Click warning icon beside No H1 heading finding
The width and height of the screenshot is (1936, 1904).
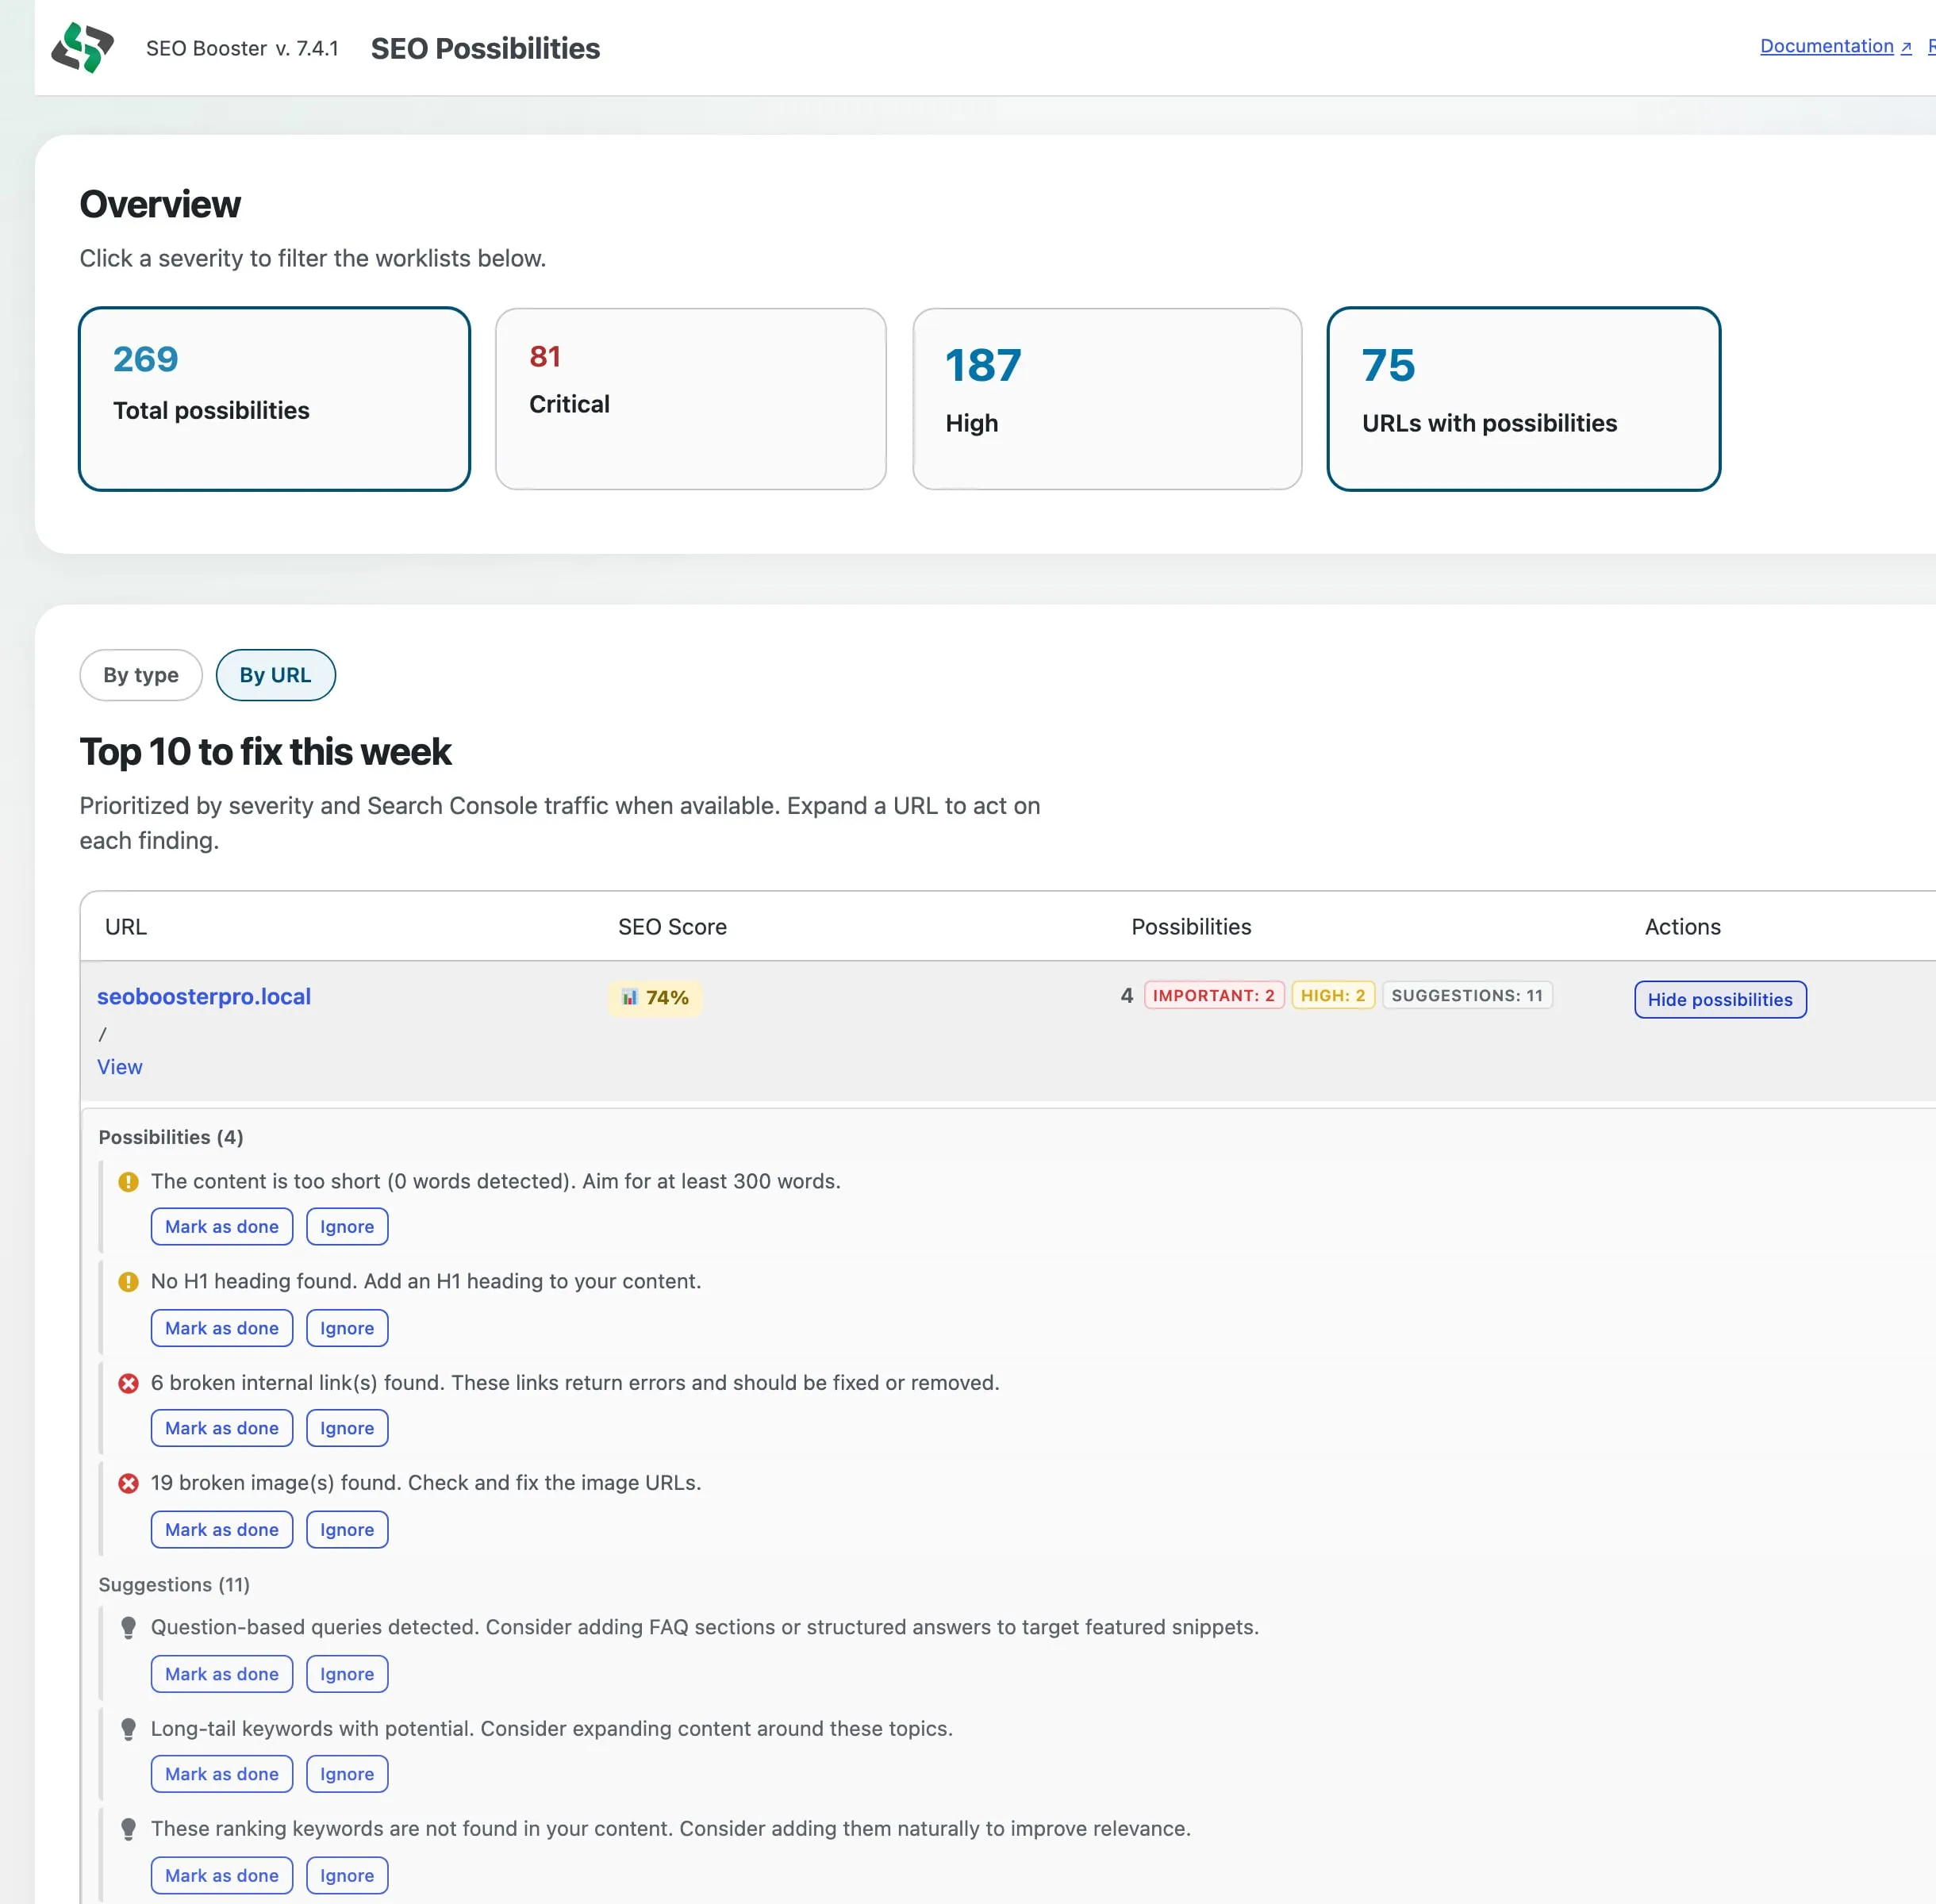point(128,1282)
